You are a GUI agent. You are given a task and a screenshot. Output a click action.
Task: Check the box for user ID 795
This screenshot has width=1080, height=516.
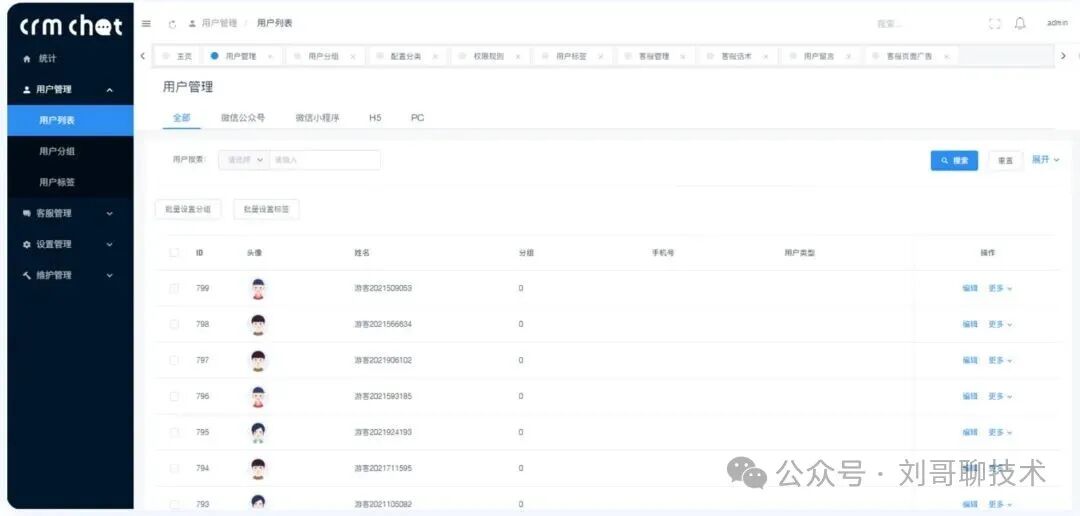174,433
